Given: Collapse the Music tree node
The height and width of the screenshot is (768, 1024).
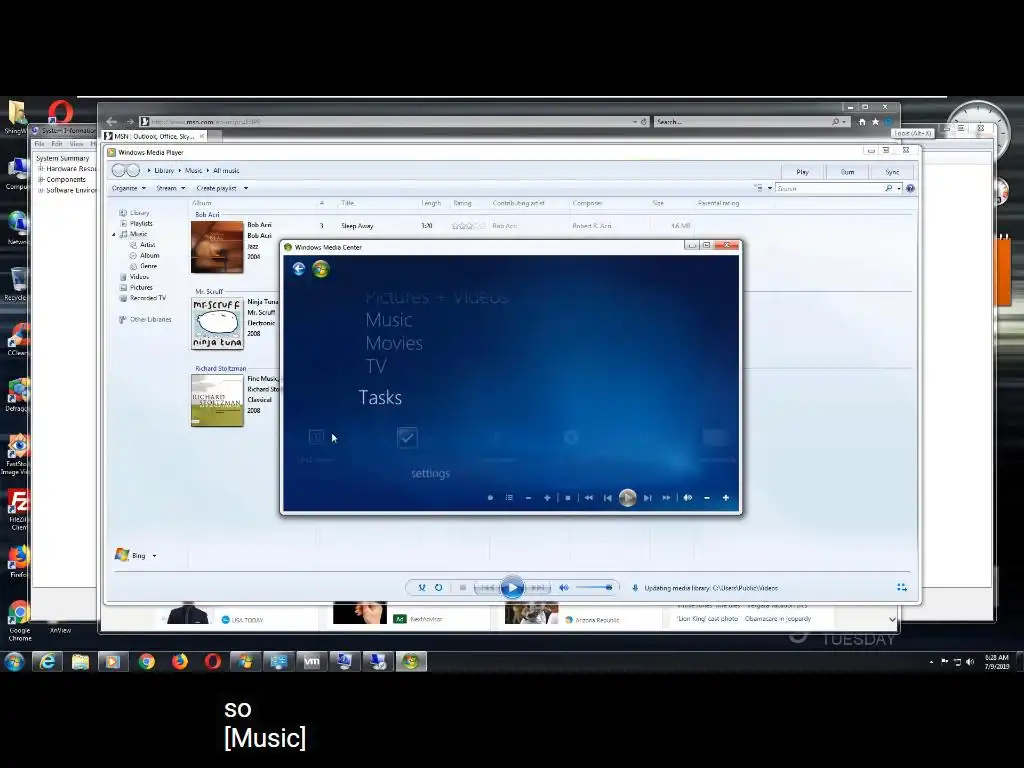Looking at the screenshot, I should 114,234.
